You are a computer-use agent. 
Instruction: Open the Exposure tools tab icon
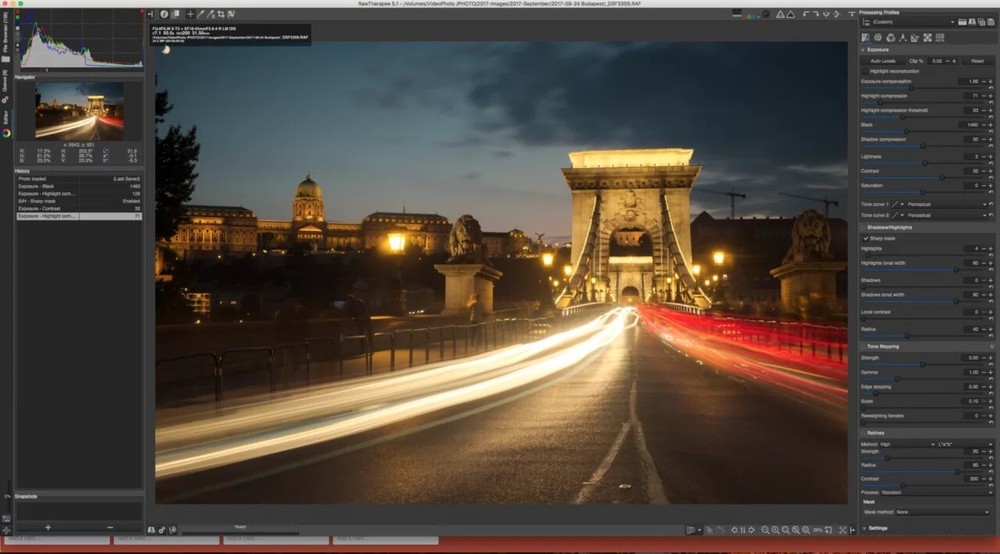pyautogui.click(x=865, y=38)
